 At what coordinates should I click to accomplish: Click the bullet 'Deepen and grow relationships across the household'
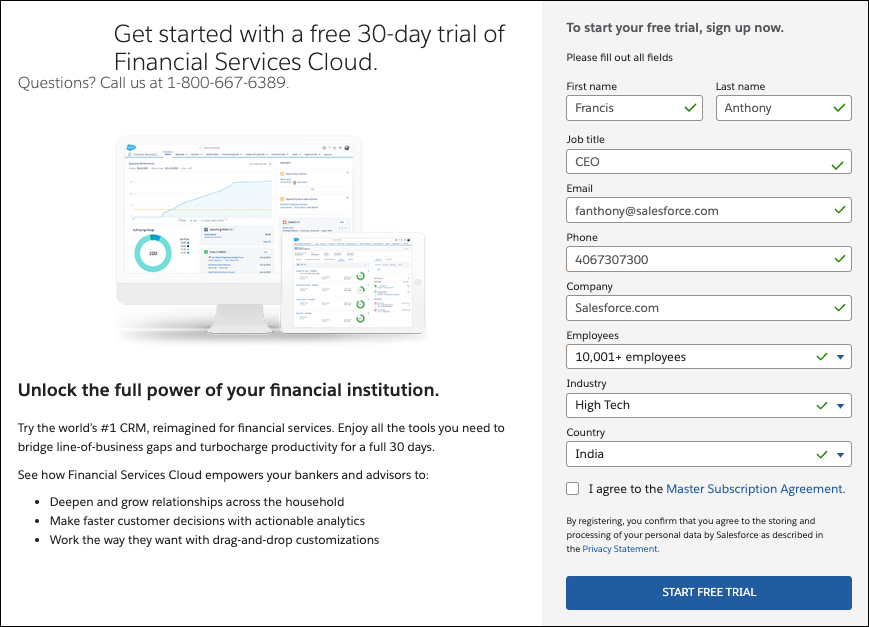[x=197, y=502]
